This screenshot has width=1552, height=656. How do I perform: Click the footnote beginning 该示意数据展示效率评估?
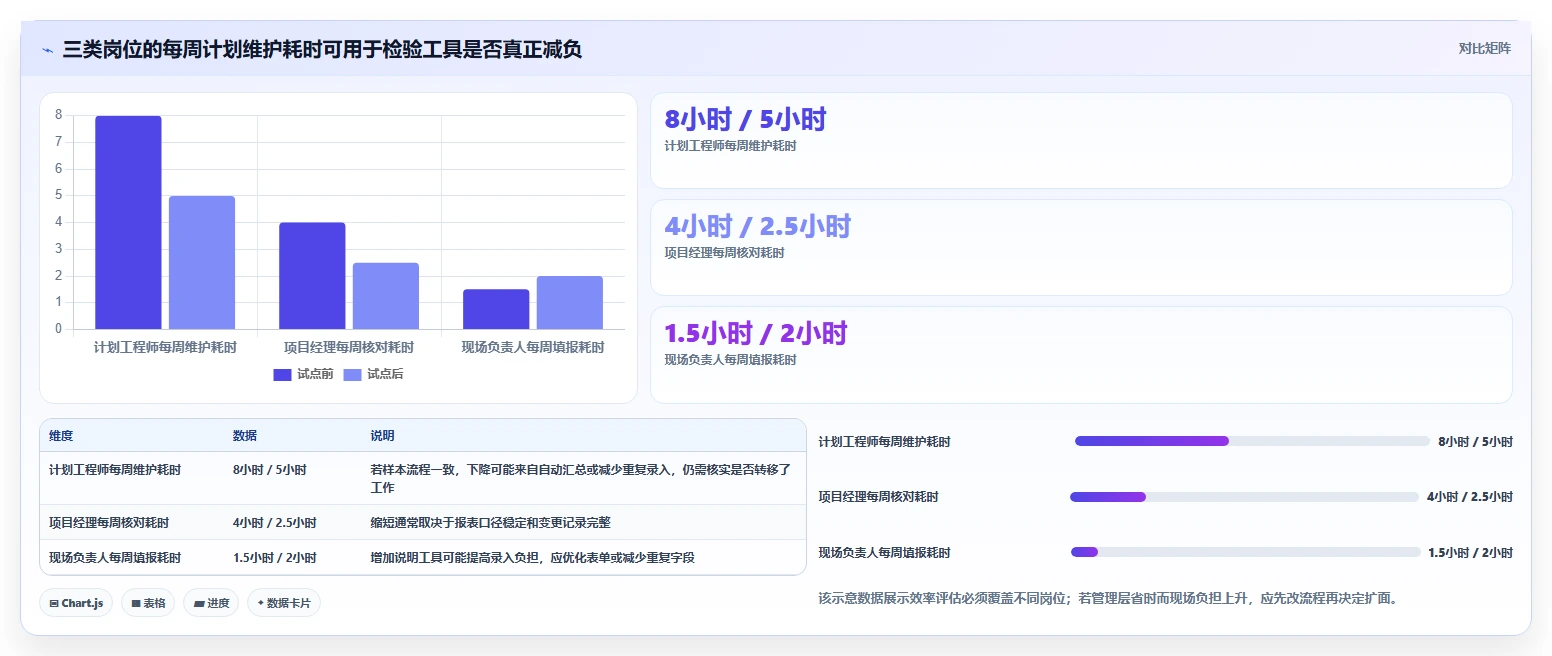tap(1108, 598)
